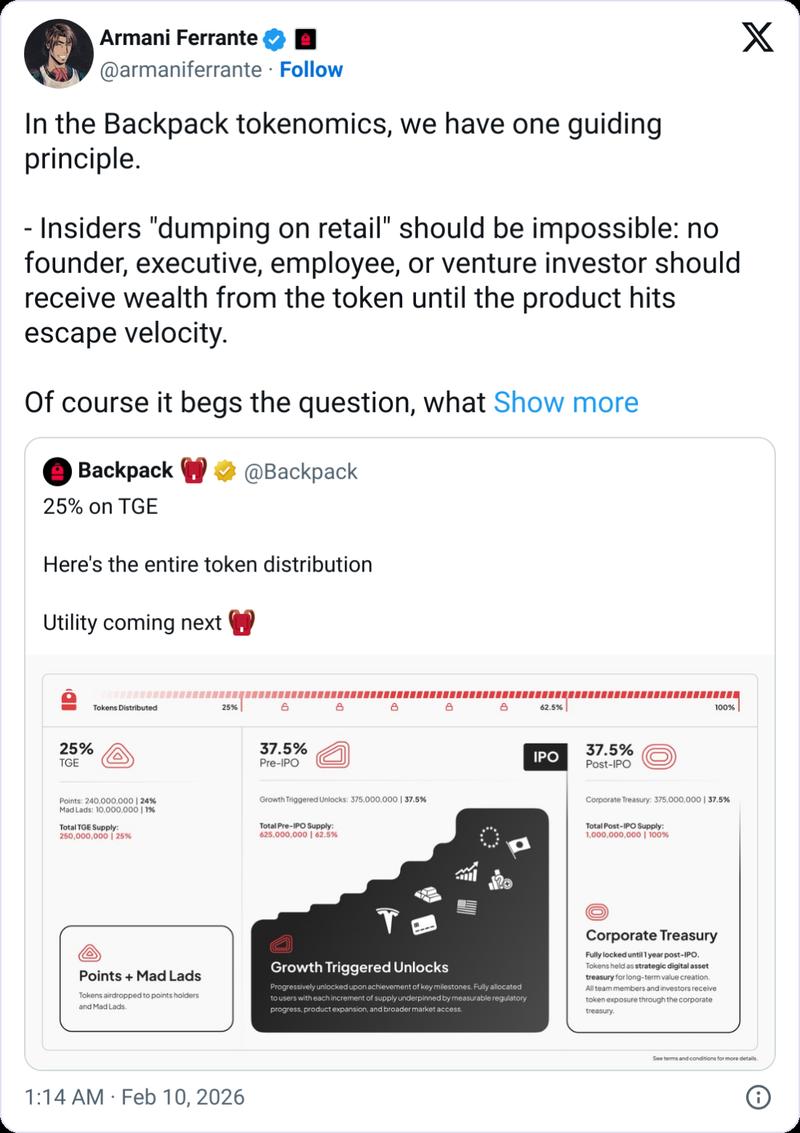
Task: Open X home via the X logo
Action: [759, 39]
